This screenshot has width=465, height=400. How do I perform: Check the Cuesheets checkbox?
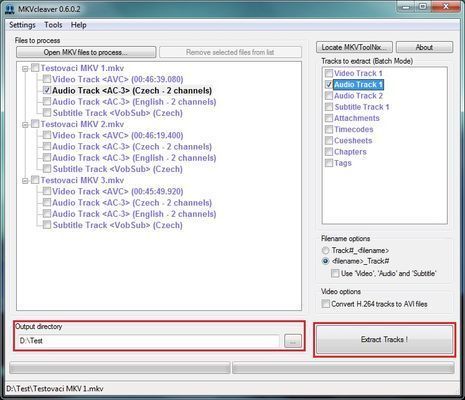(329, 140)
